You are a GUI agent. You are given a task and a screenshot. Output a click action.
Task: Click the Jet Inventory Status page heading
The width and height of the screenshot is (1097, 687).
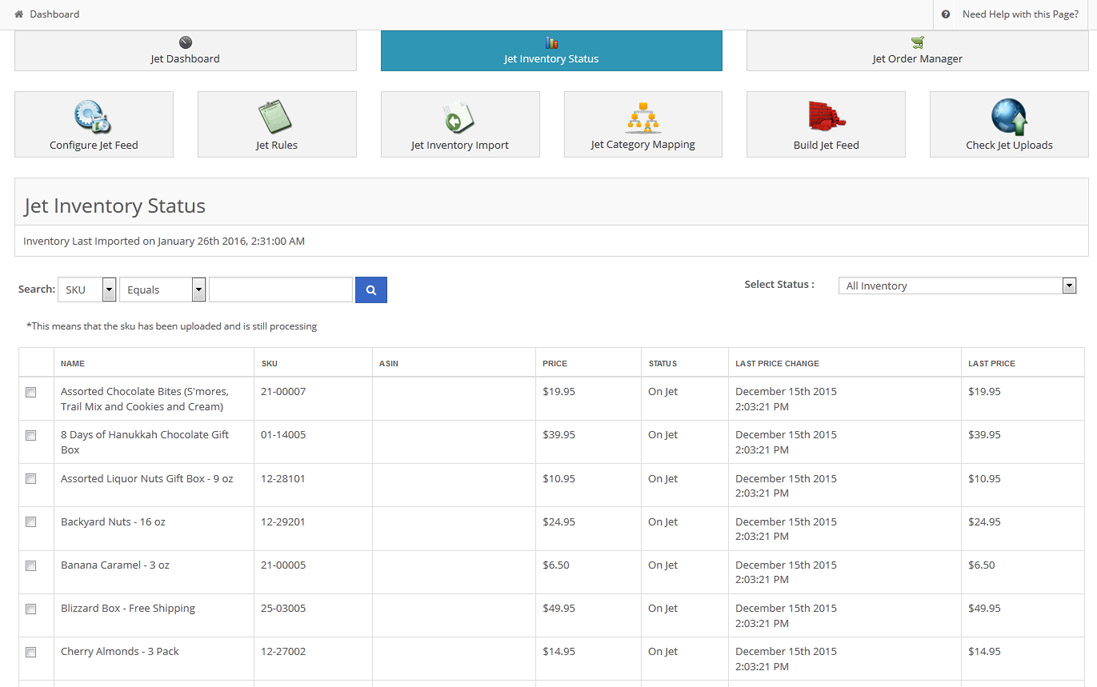tap(115, 206)
